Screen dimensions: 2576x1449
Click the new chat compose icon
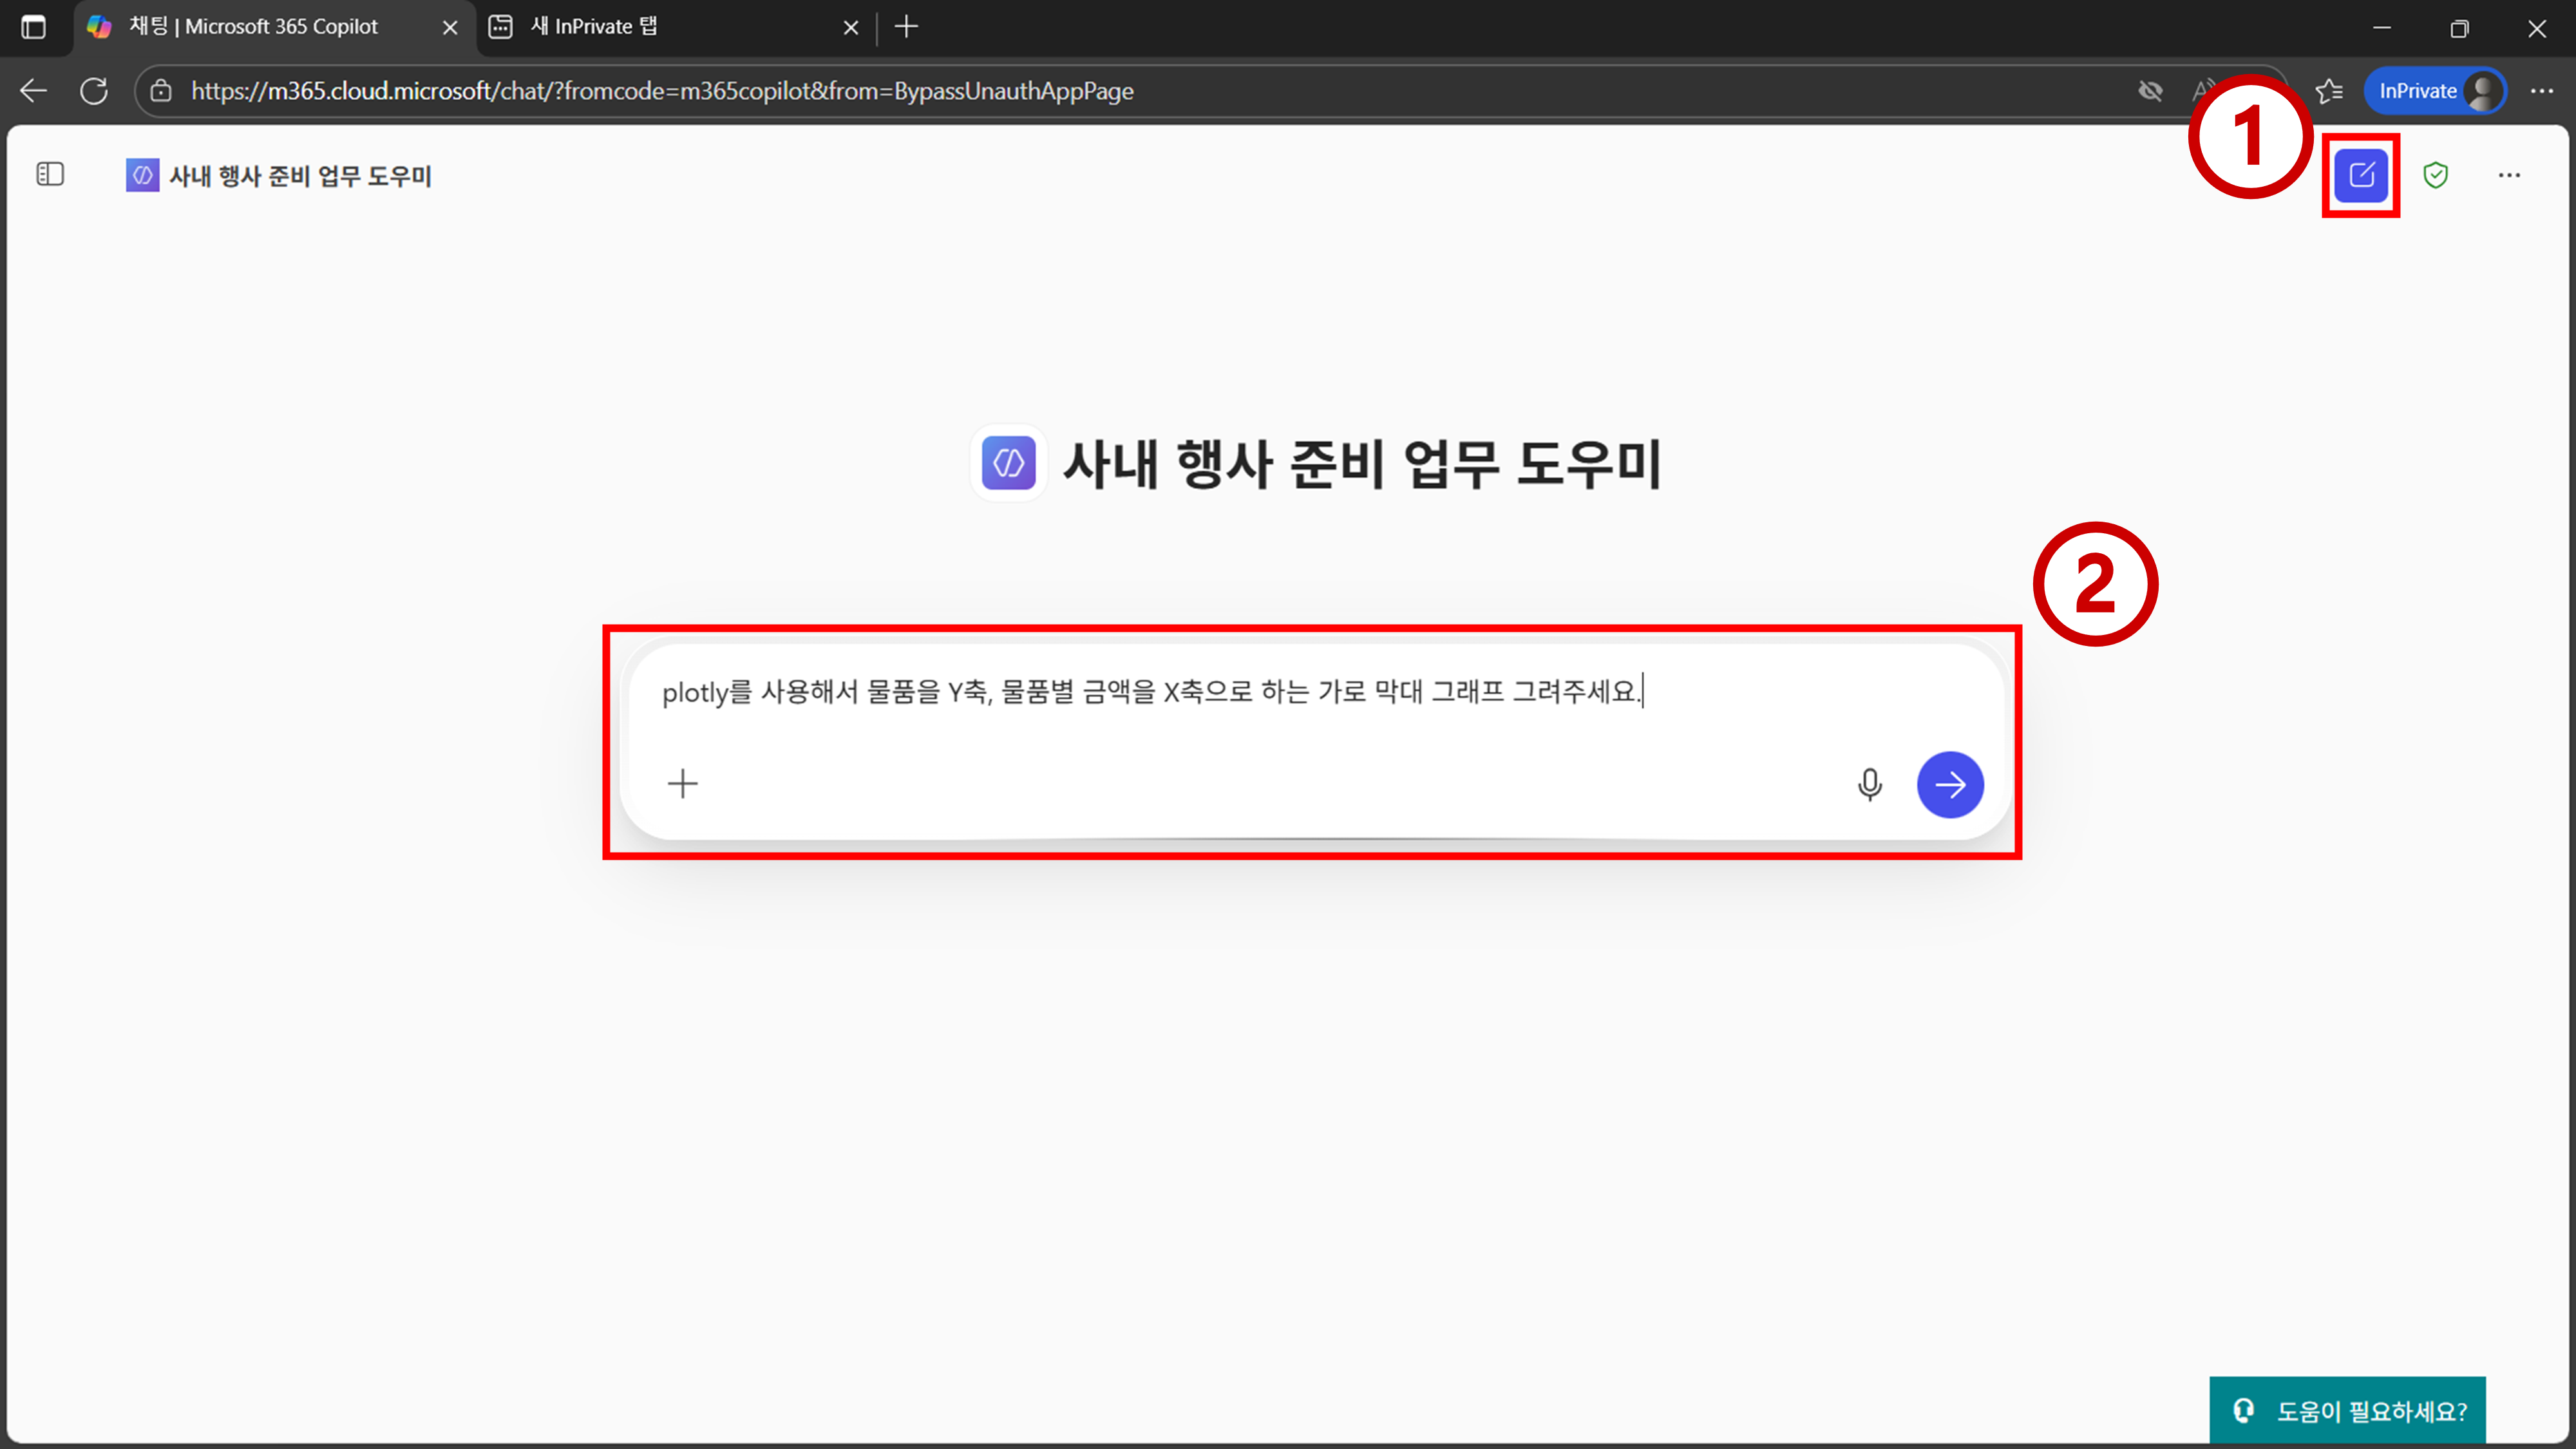click(x=2361, y=175)
